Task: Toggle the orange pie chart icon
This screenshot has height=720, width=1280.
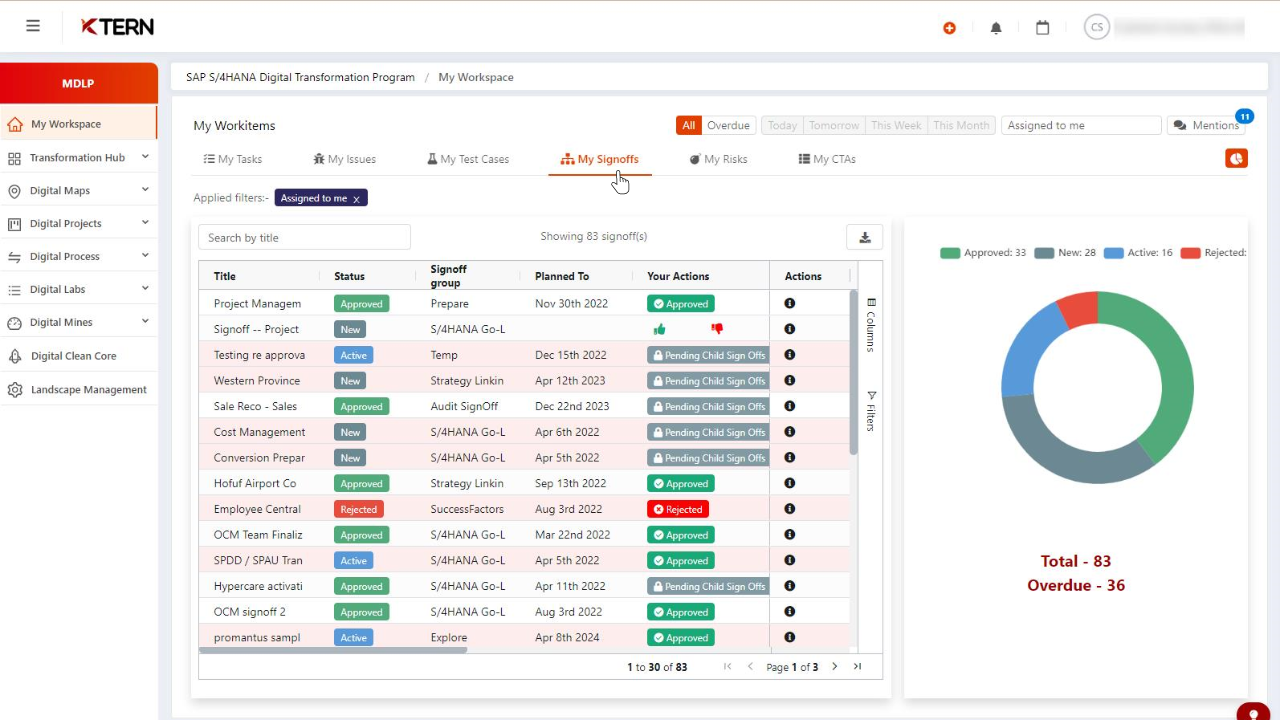Action: [x=1236, y=159]
